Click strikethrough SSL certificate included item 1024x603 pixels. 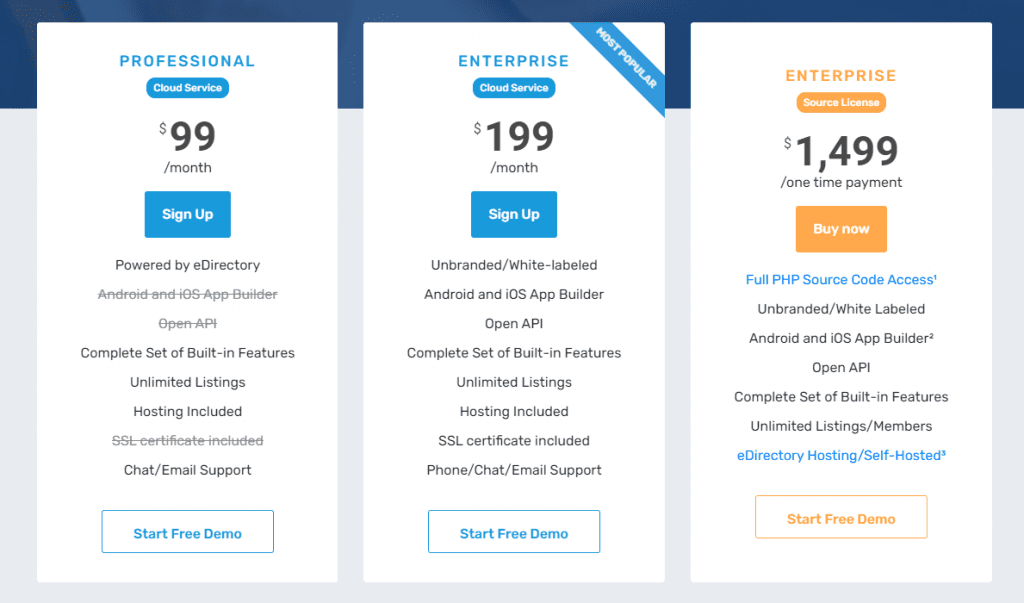coord(187,440)
